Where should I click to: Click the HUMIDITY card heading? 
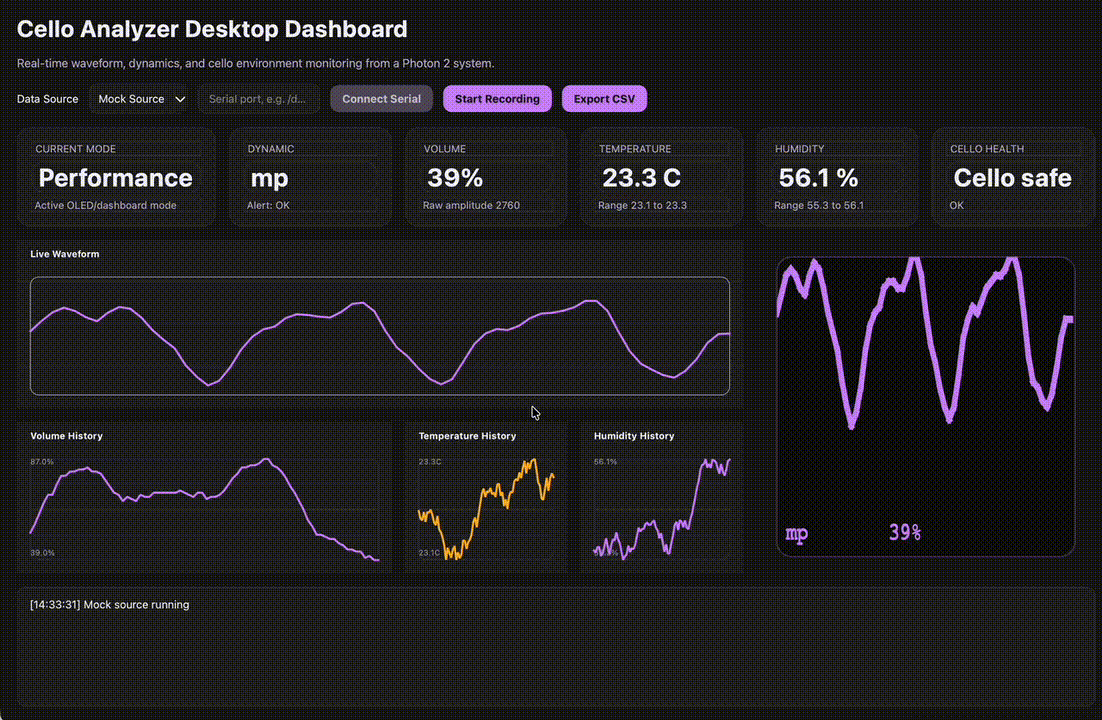(799, 149)
